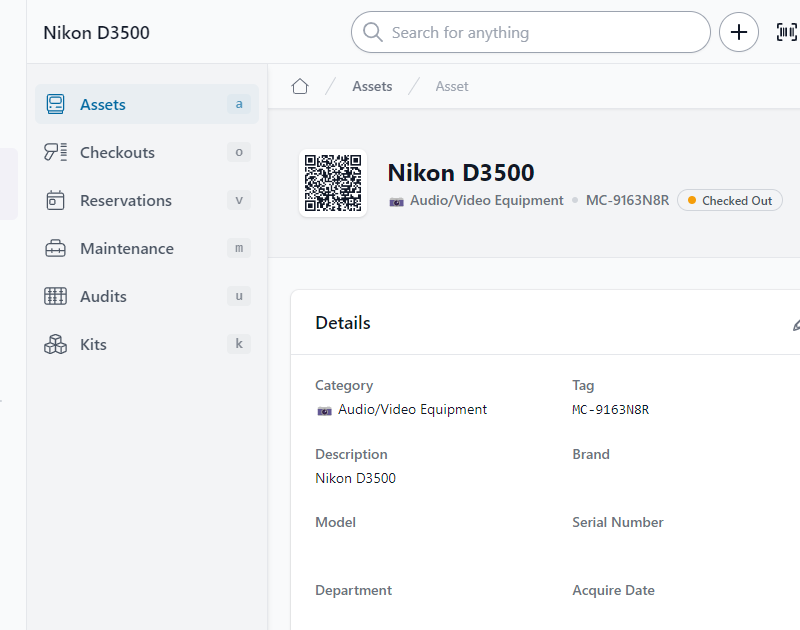Click the Nikon D3500 page title in top bar
The image size is (800, 630).
click(x=96, y=33)
